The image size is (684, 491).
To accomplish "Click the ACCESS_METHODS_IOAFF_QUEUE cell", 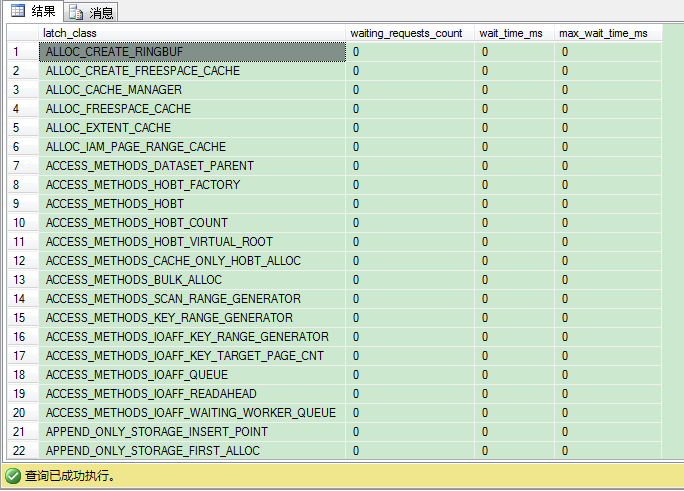I will pyautogui.click(x=192, y=375).
